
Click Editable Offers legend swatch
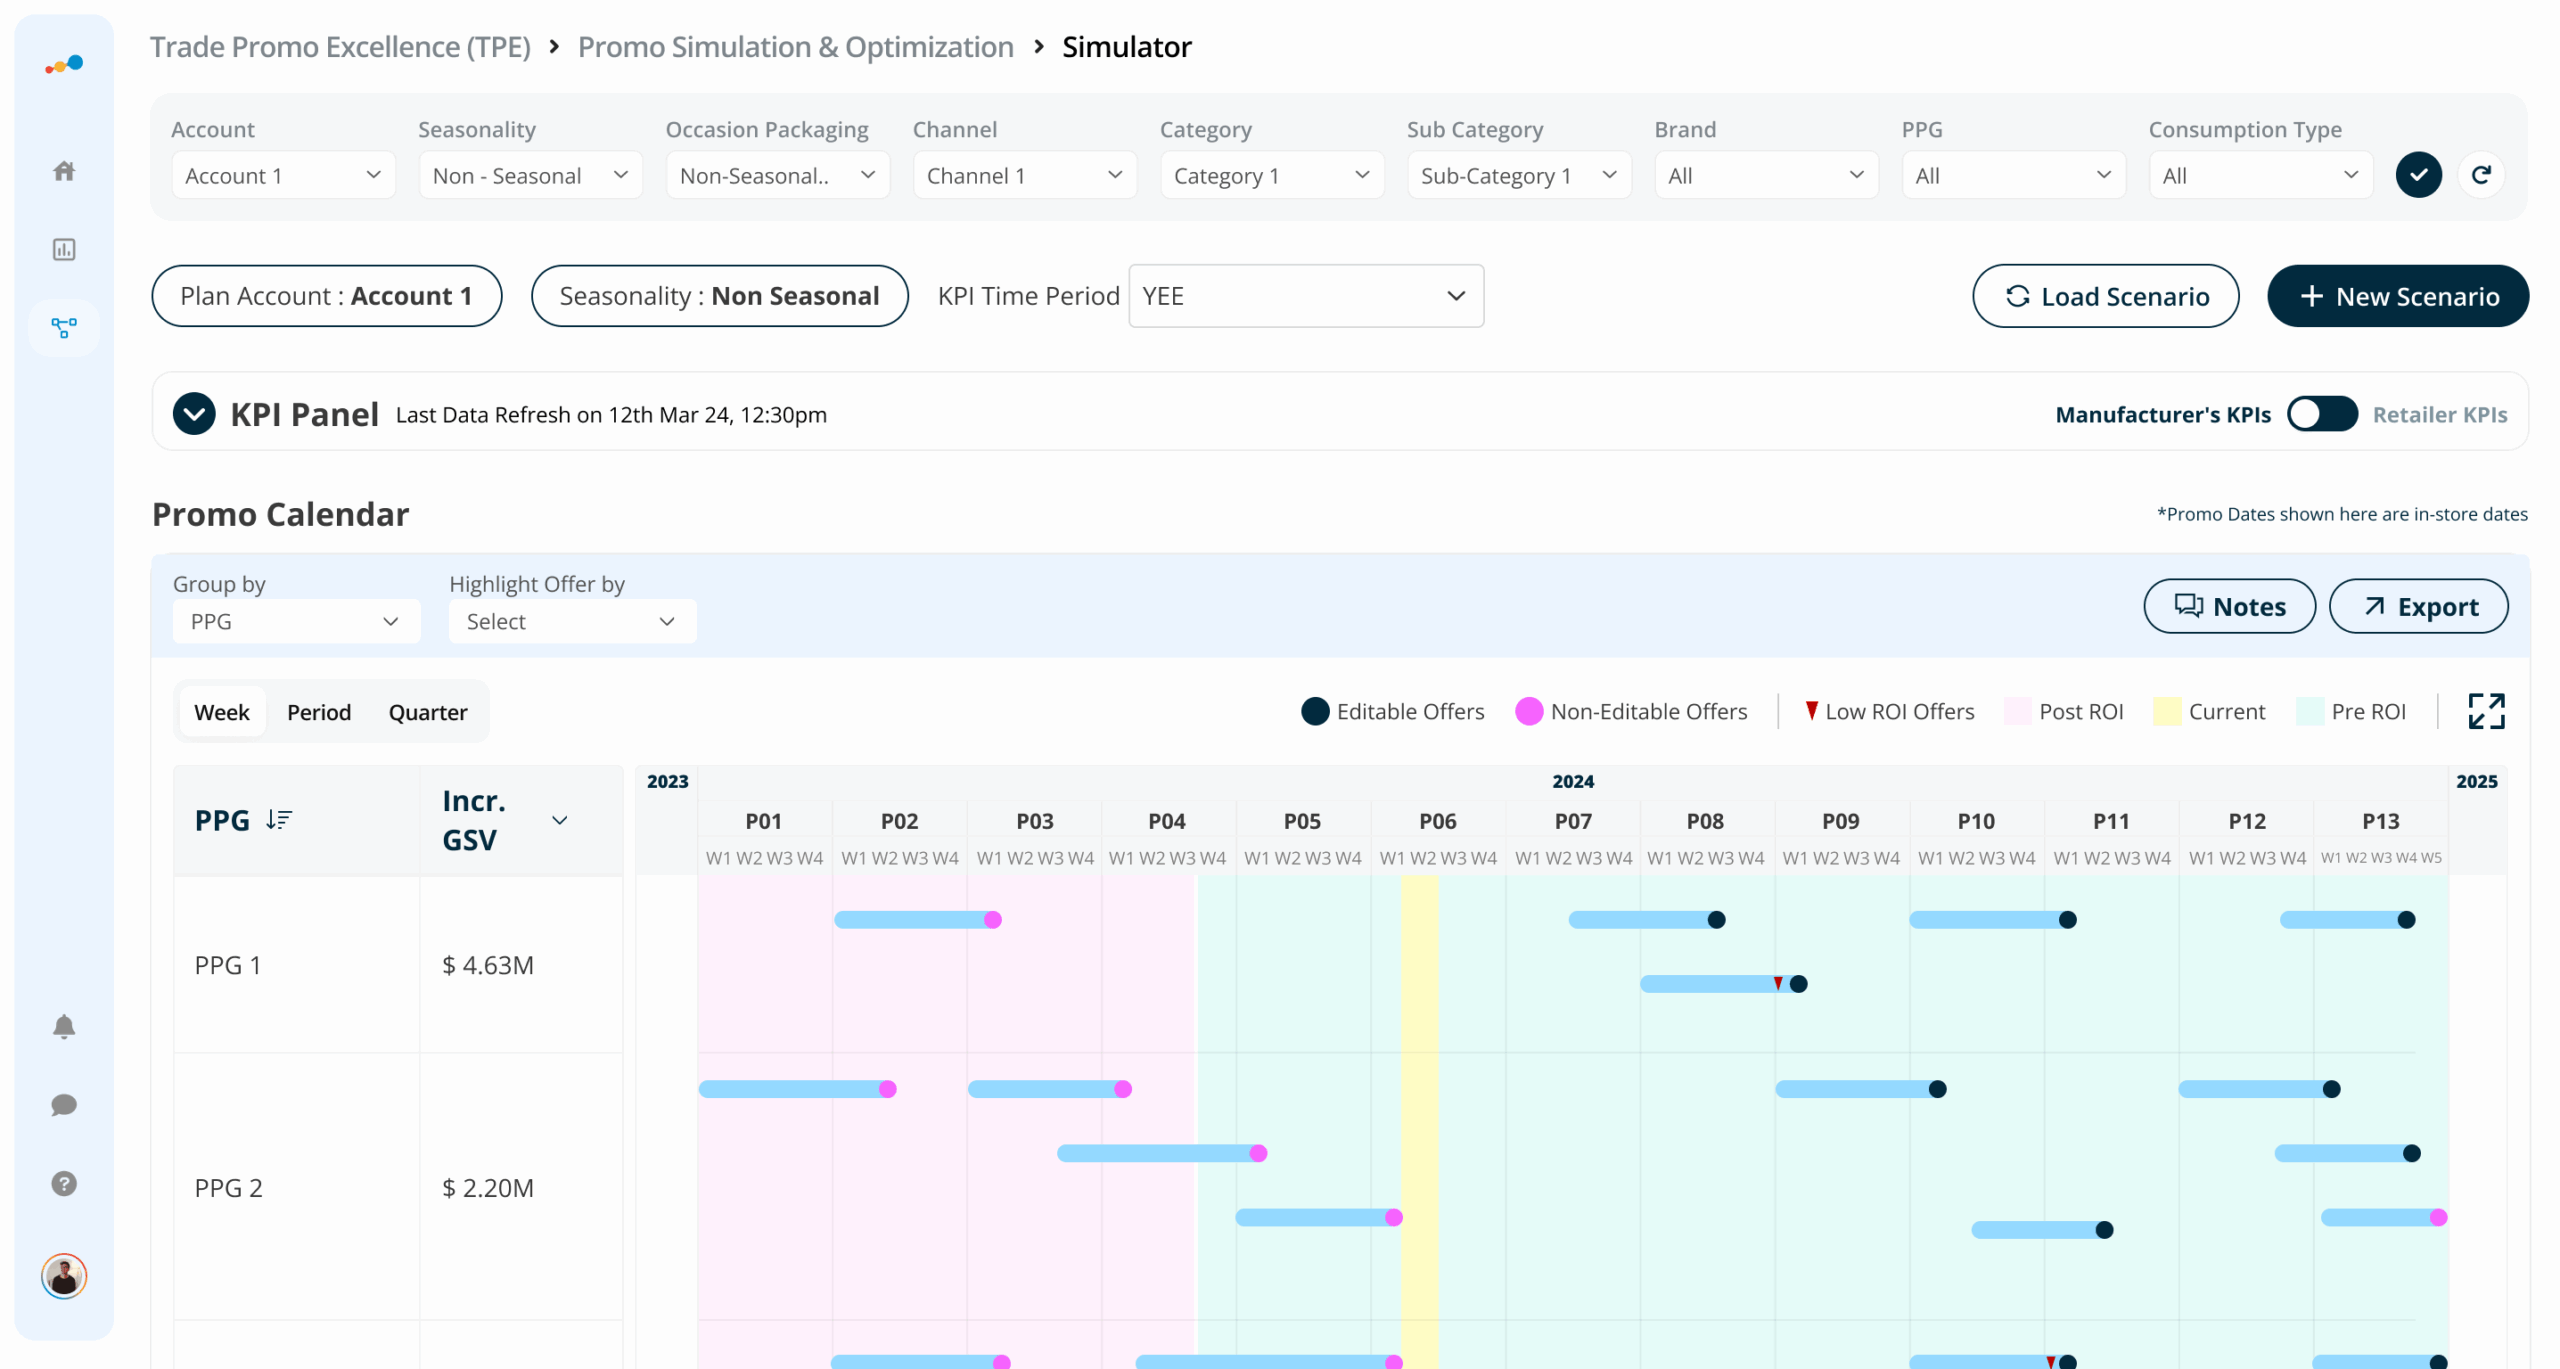[1315, 711]
